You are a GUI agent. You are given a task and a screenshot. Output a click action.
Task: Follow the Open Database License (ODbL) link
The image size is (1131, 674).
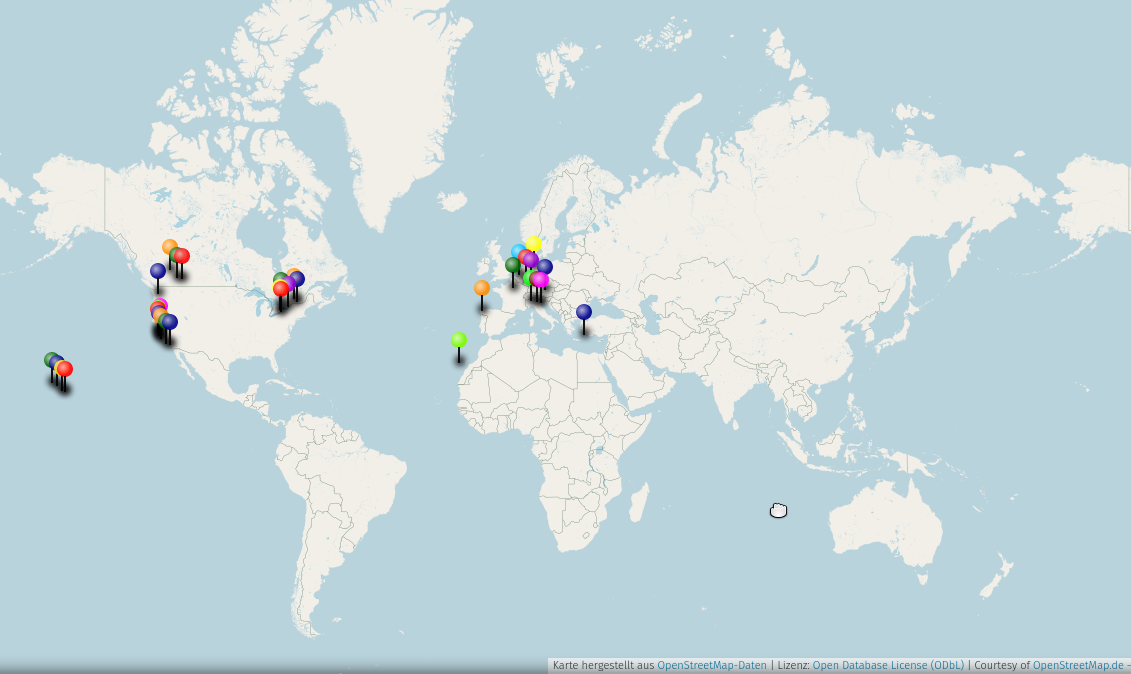pyautogui.click(x=888, y=665)
